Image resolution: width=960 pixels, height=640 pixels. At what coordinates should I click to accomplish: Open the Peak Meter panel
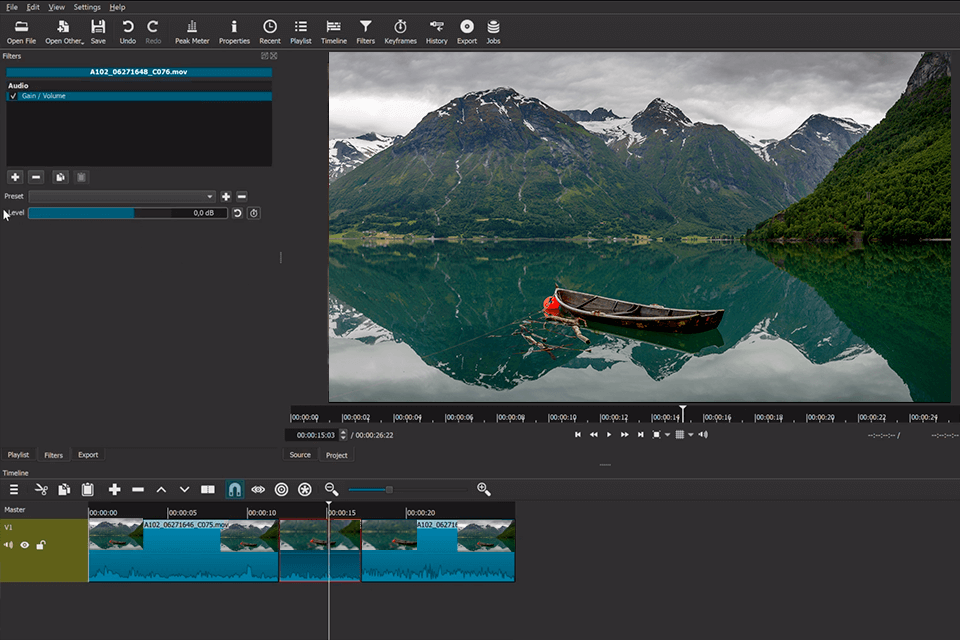pos(192,31)
